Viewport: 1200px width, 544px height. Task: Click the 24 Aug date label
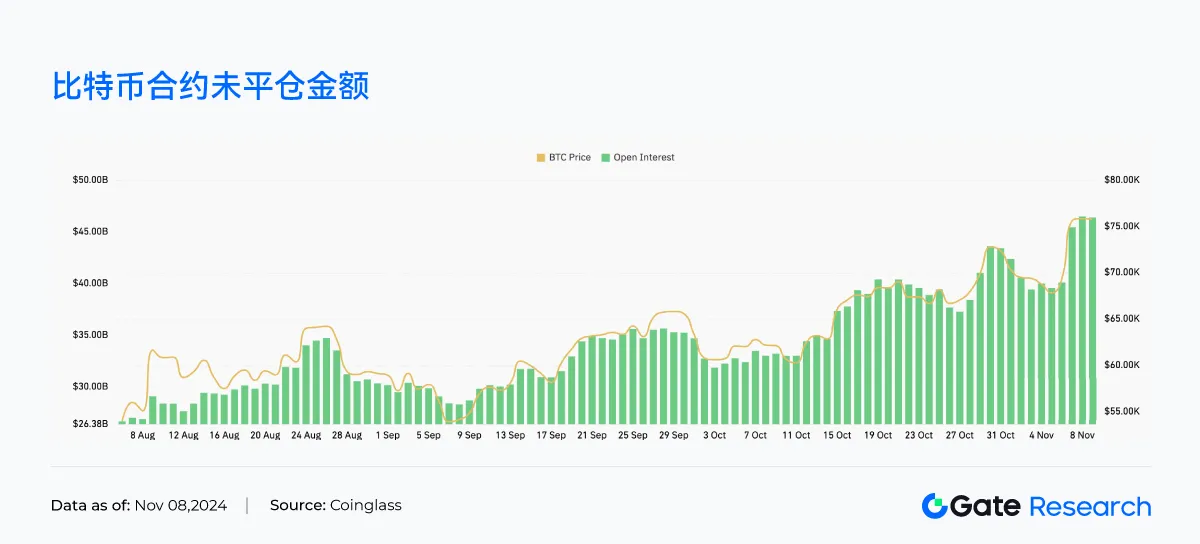[x=306, y=436]
